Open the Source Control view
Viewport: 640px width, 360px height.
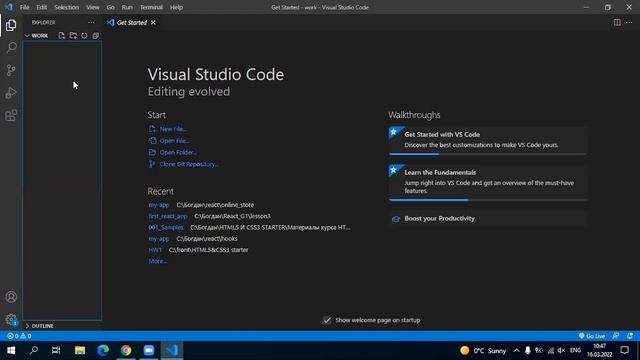point(11,70)
